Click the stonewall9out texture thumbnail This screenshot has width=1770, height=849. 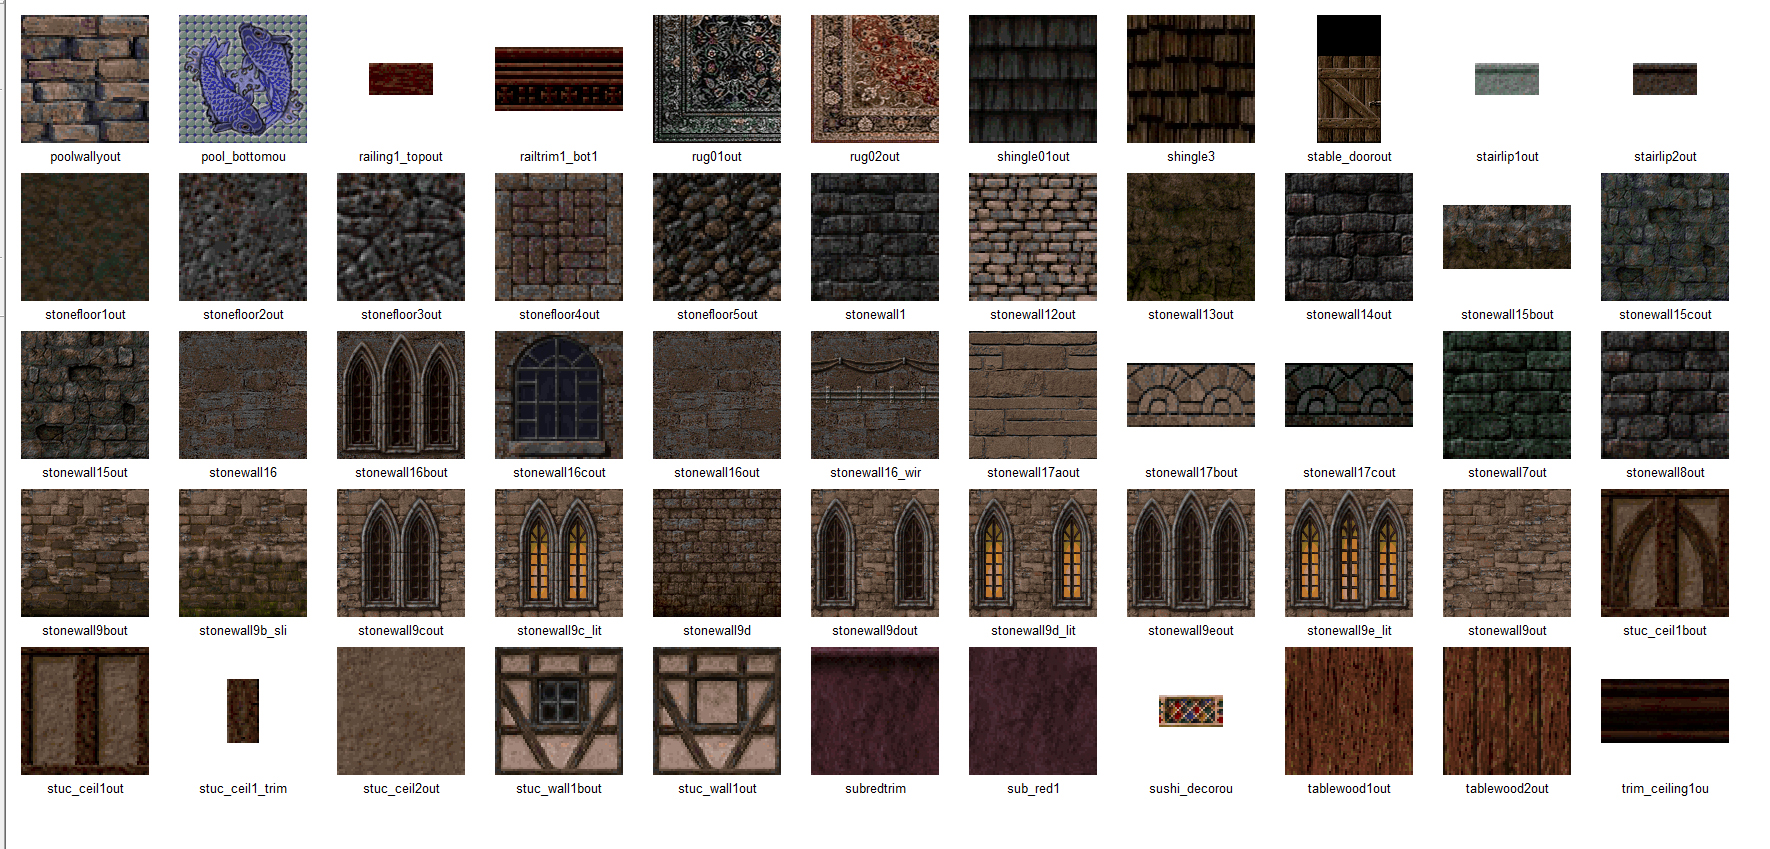coord(1507,553)
